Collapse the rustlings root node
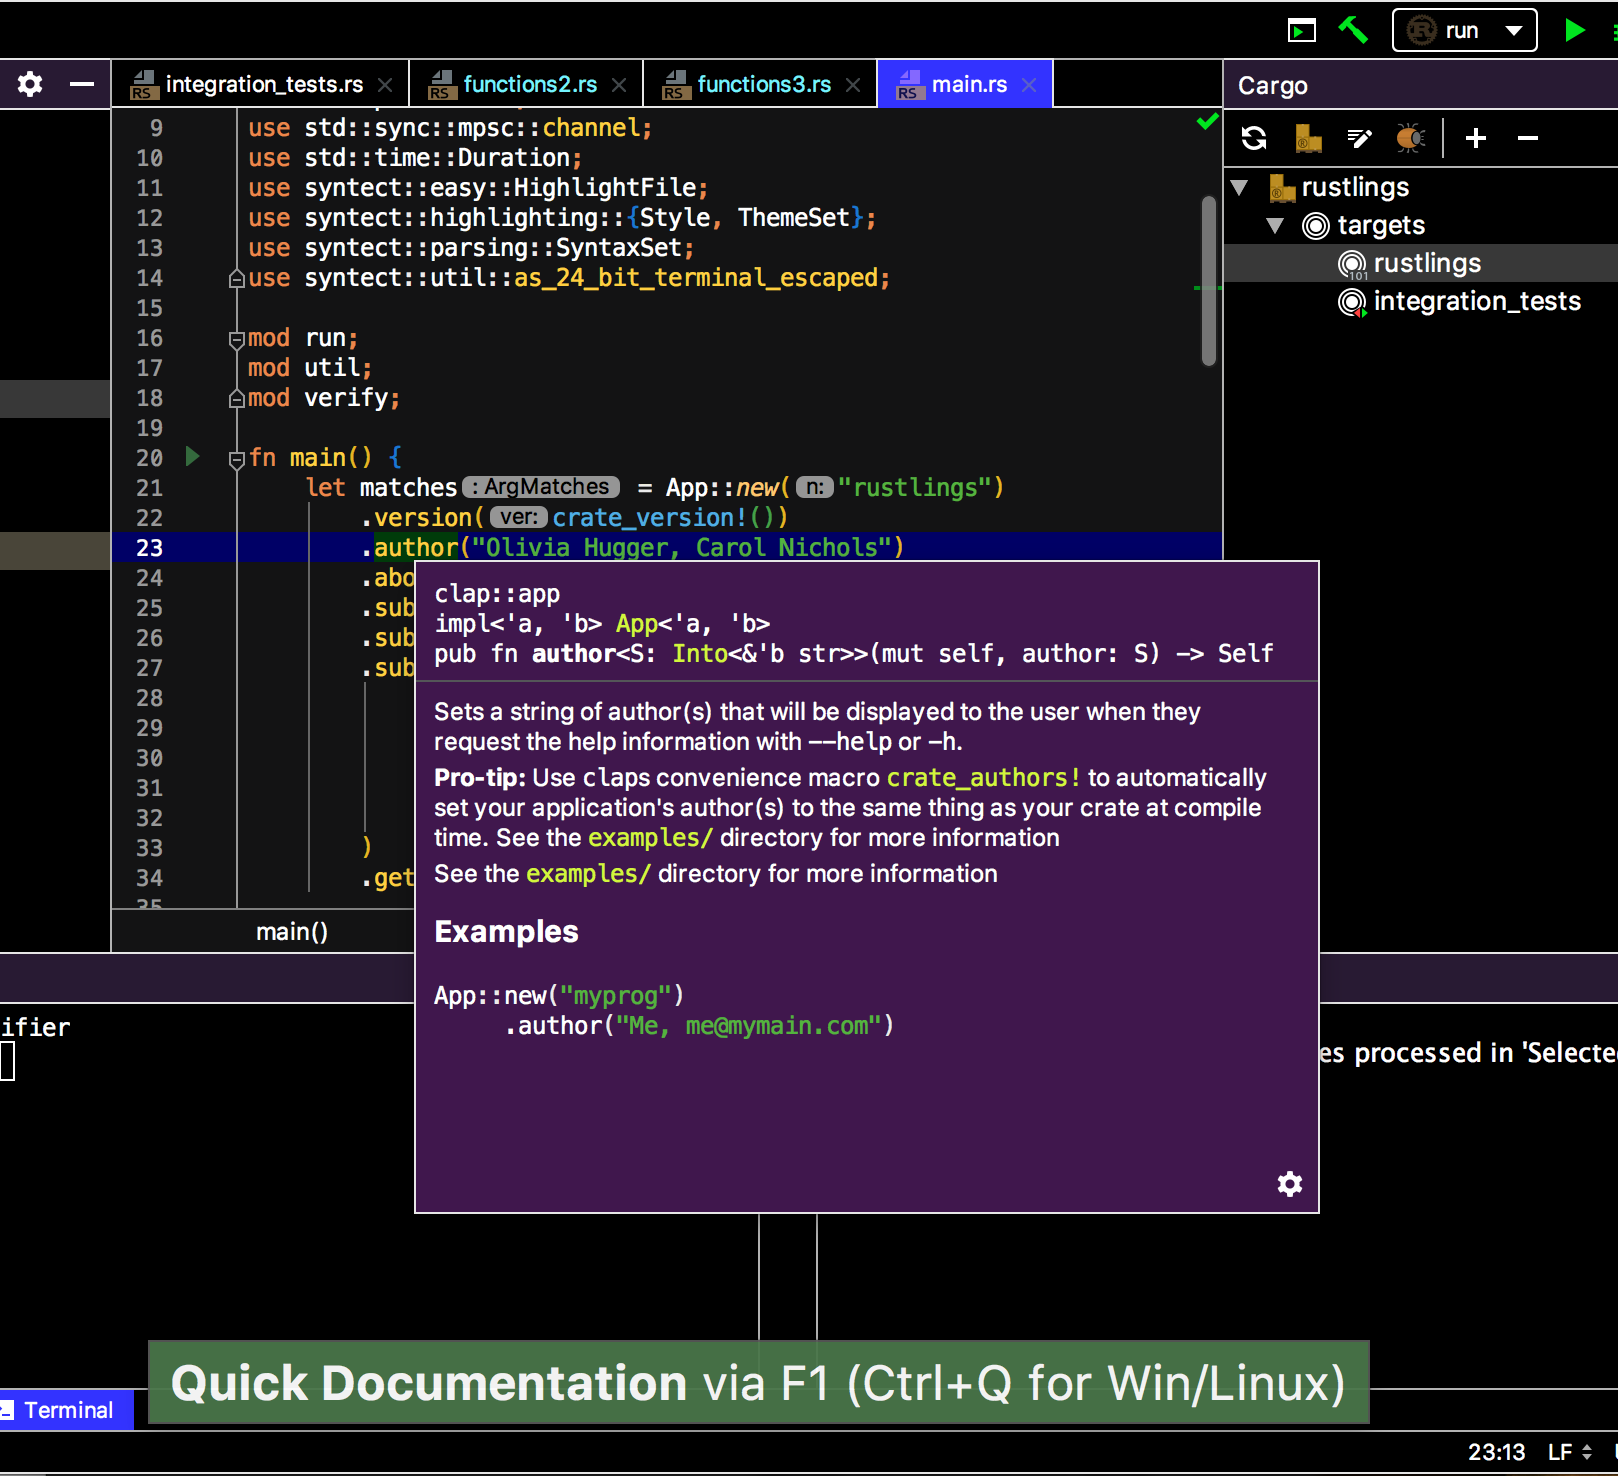 click(x=1240, y=187)
